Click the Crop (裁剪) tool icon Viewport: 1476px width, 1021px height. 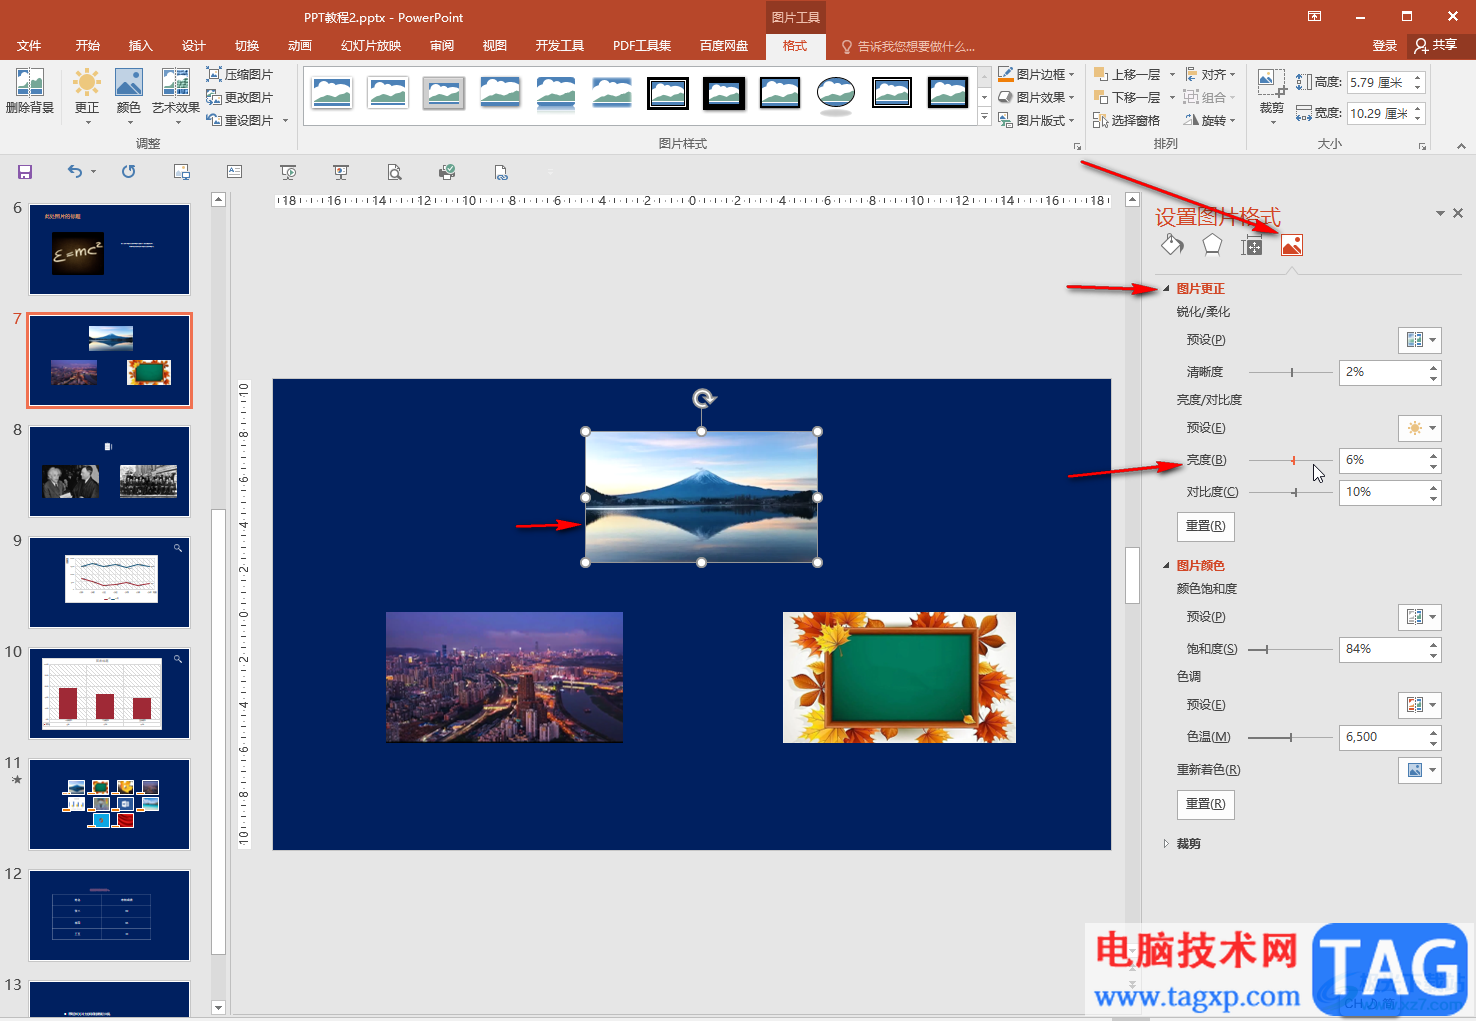tap(1272, 84)
